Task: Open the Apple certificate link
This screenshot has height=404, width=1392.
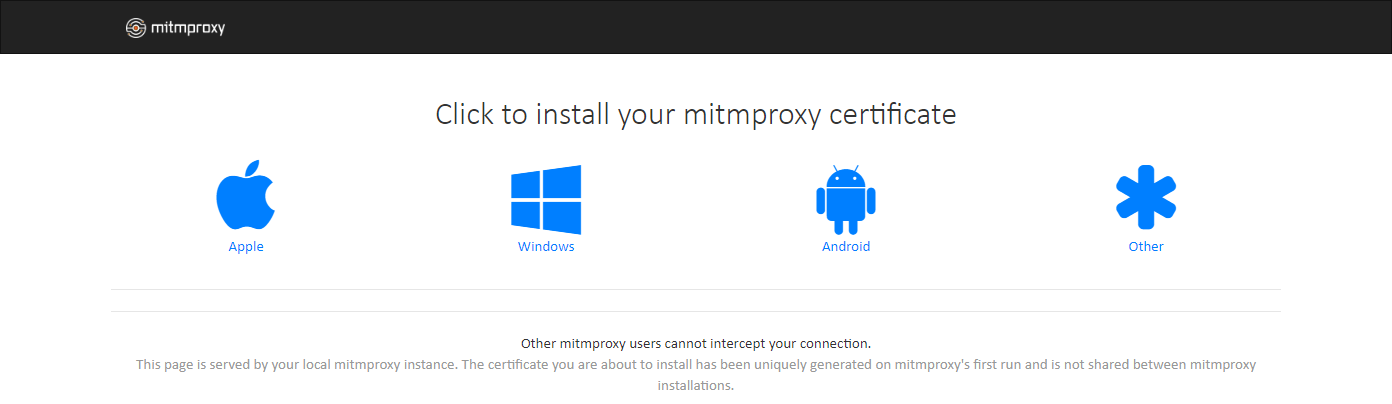Action: click(246, 246)
